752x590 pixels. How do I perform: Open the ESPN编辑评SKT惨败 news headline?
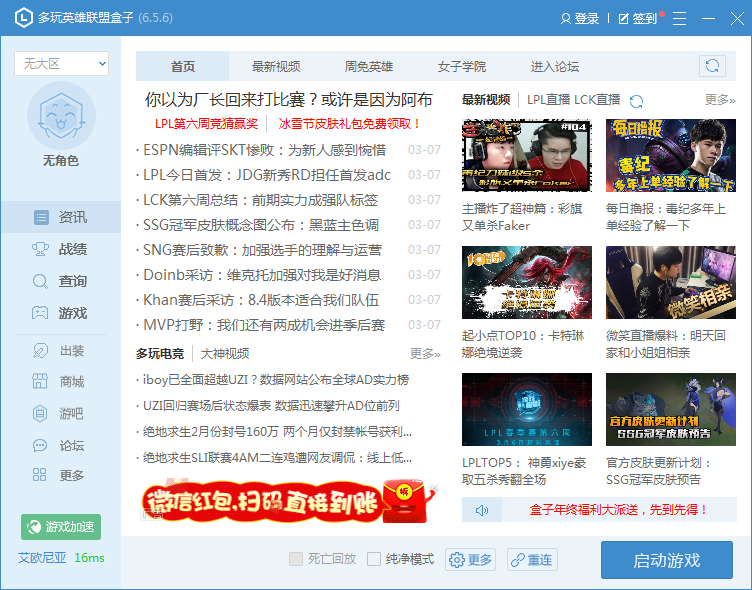tap(265, 150)
